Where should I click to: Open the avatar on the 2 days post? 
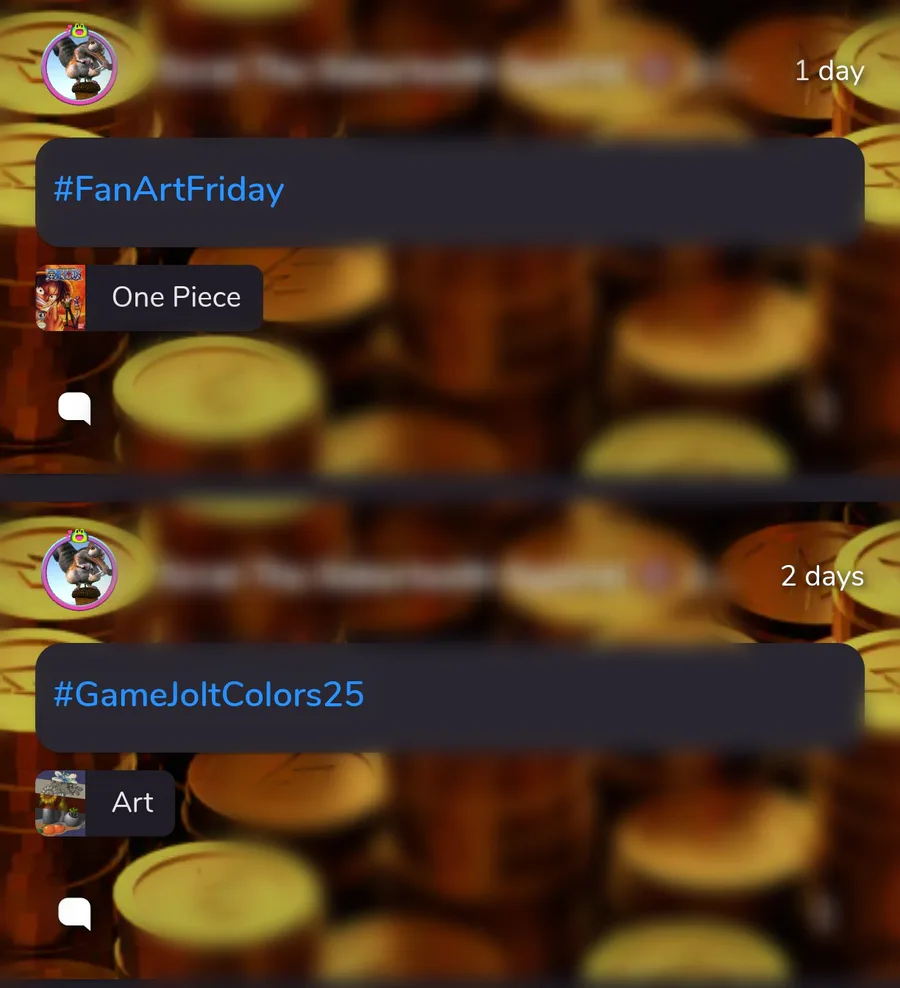(x=79, y=571)
